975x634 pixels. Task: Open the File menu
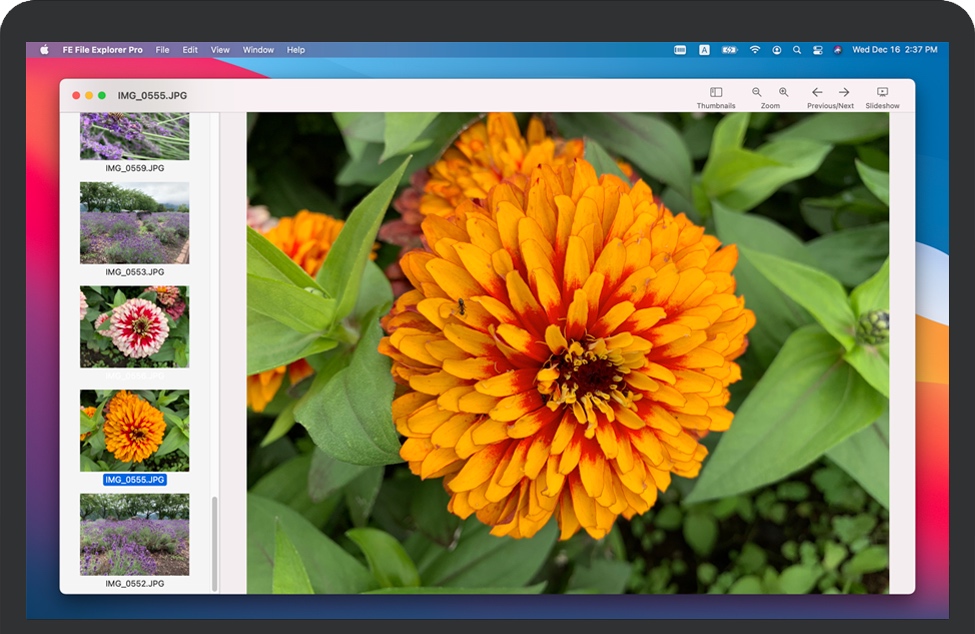tap(162, 50)
